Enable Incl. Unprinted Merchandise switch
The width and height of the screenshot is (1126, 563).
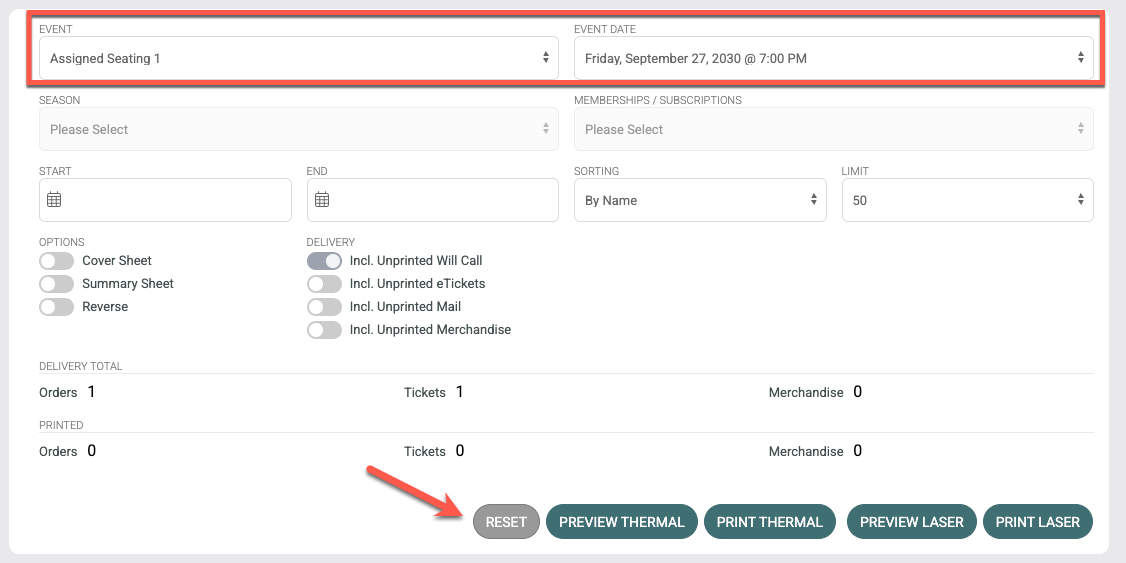coord(325,330)
